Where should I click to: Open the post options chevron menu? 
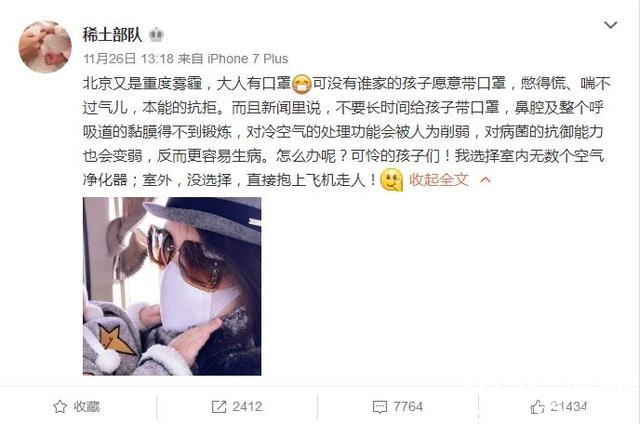point(610,25)
